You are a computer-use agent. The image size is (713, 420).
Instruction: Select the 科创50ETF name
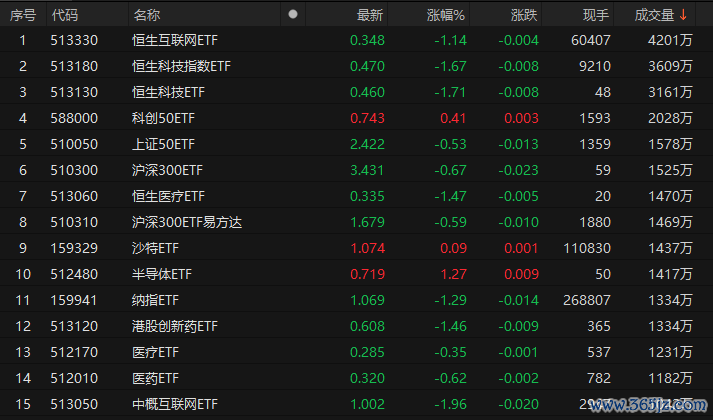163,118
